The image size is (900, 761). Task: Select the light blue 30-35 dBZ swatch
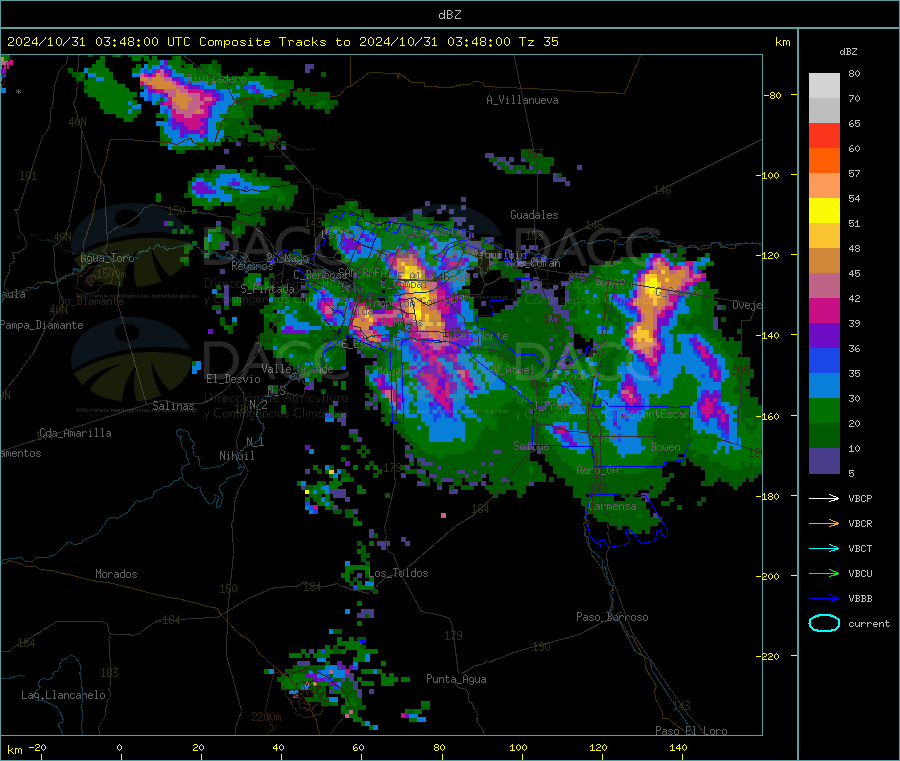[824, 386]
